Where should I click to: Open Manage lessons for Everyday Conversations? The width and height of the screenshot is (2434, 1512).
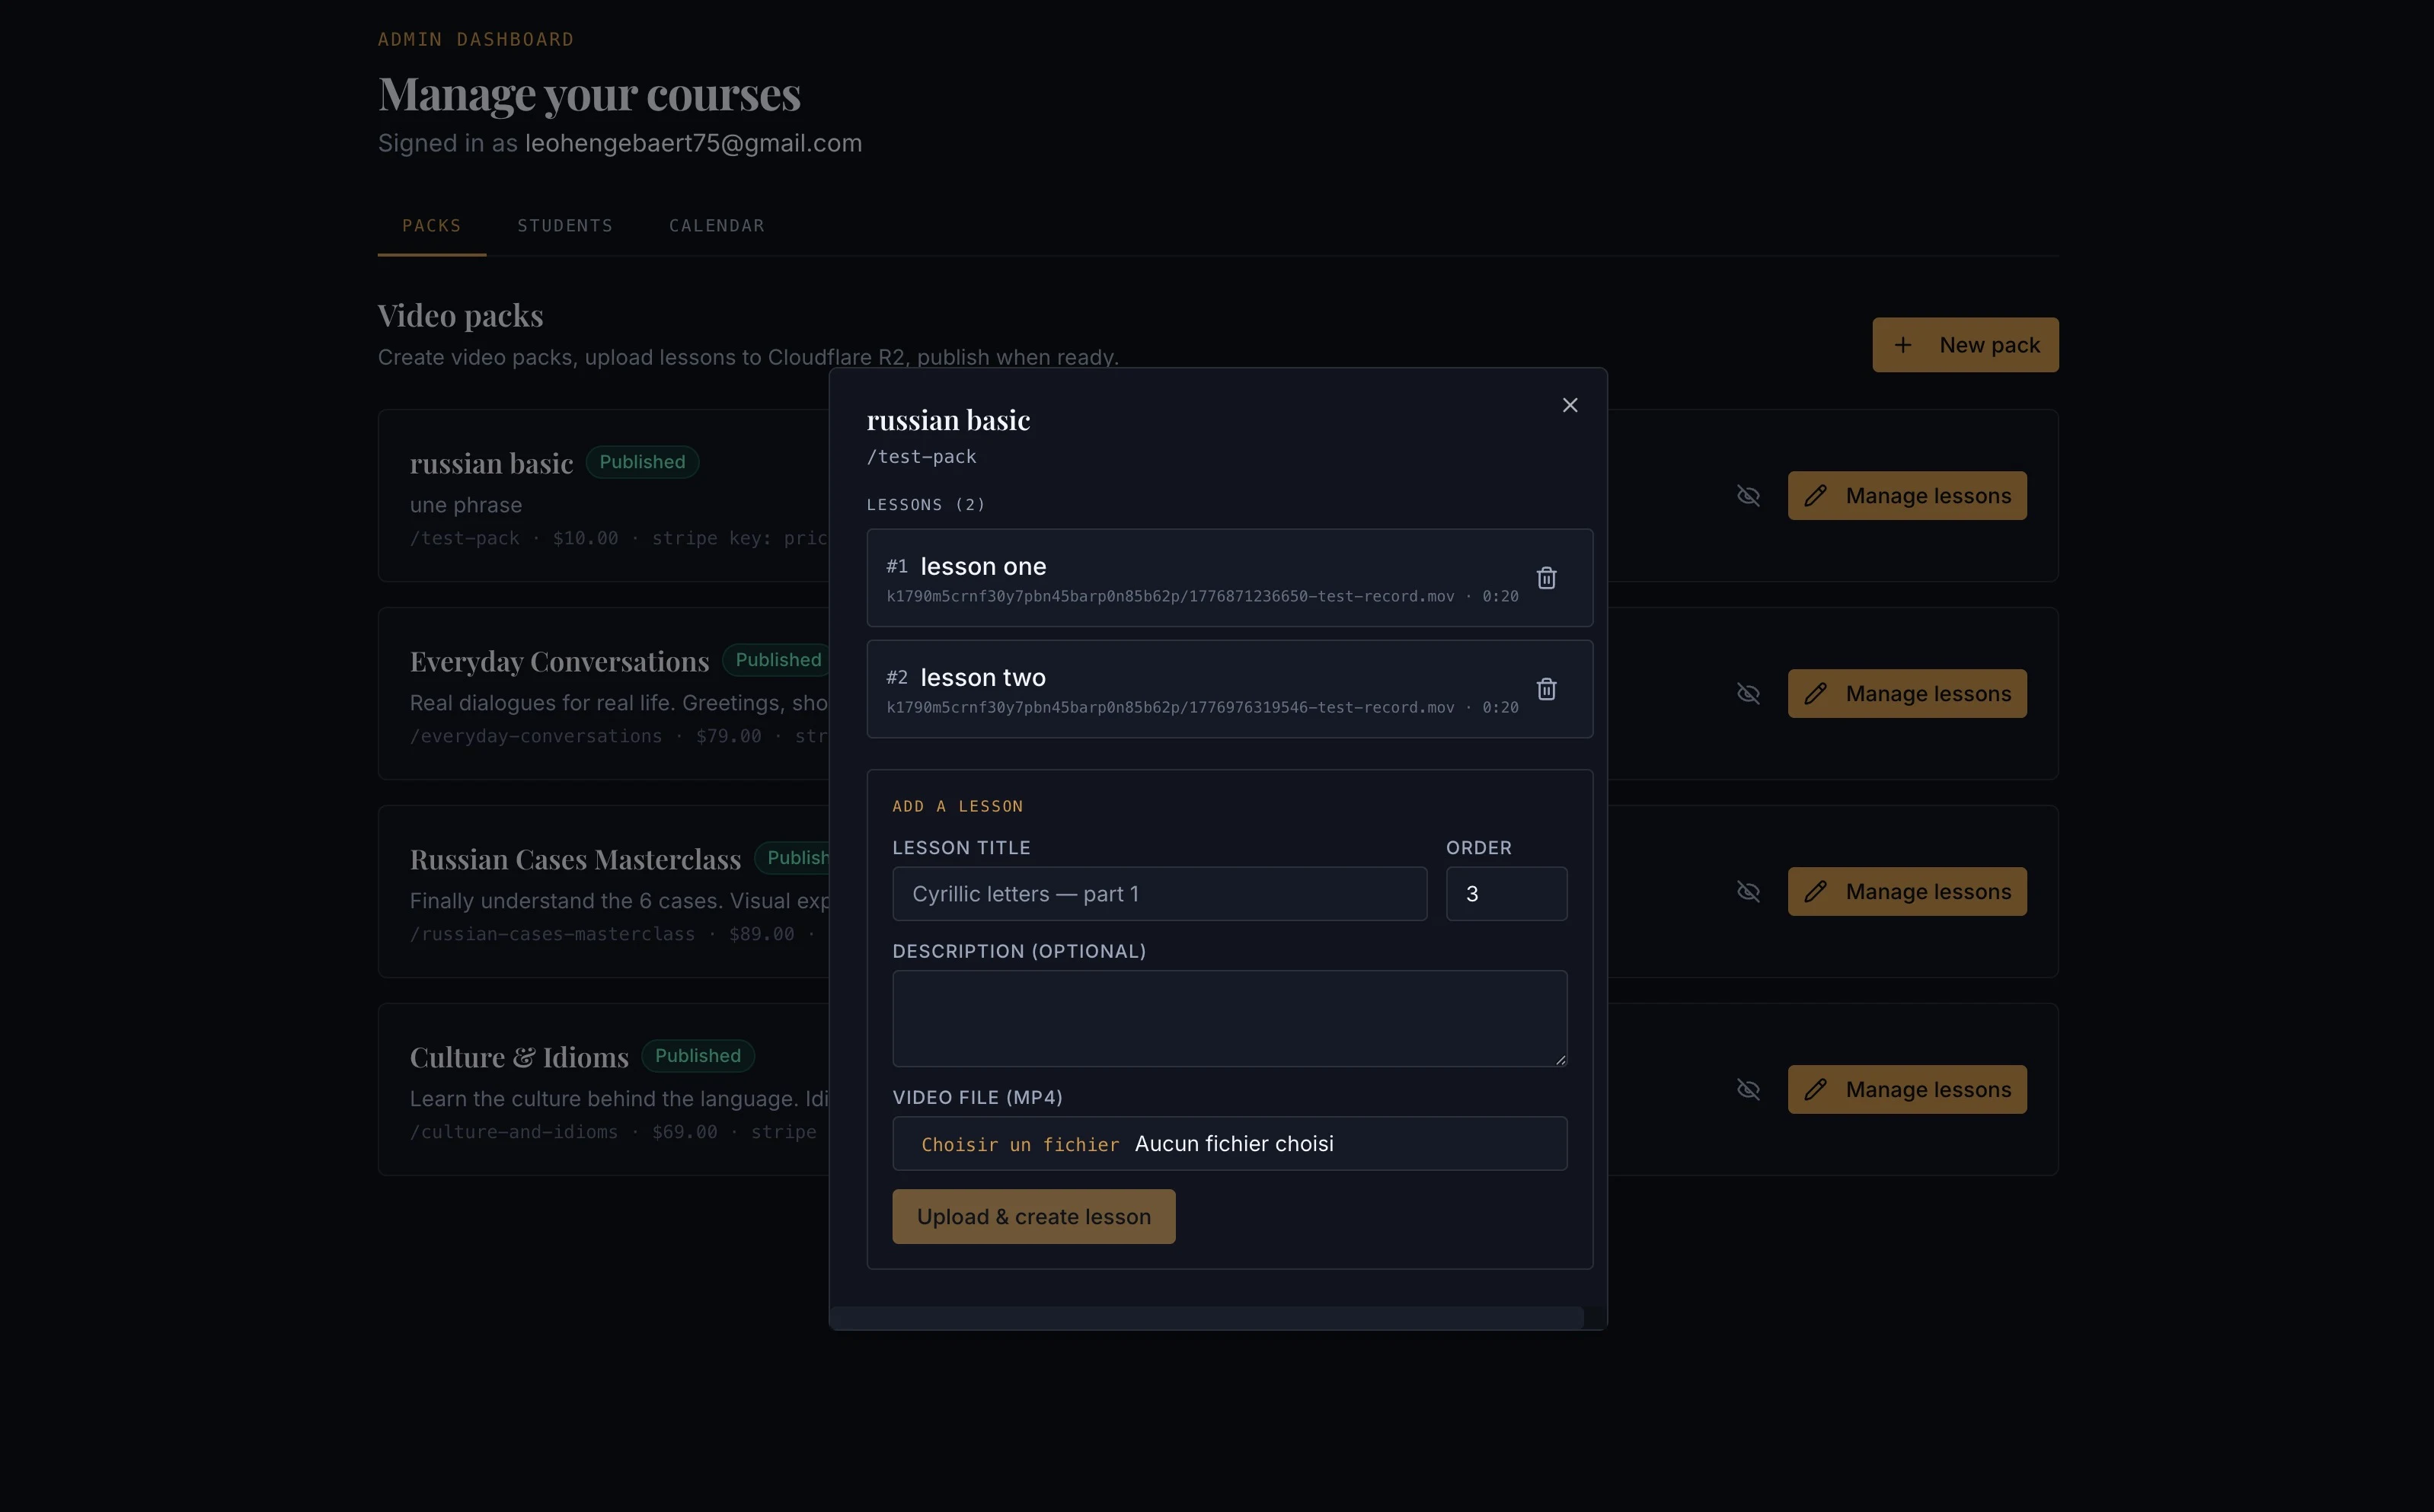pos(1907,694)
